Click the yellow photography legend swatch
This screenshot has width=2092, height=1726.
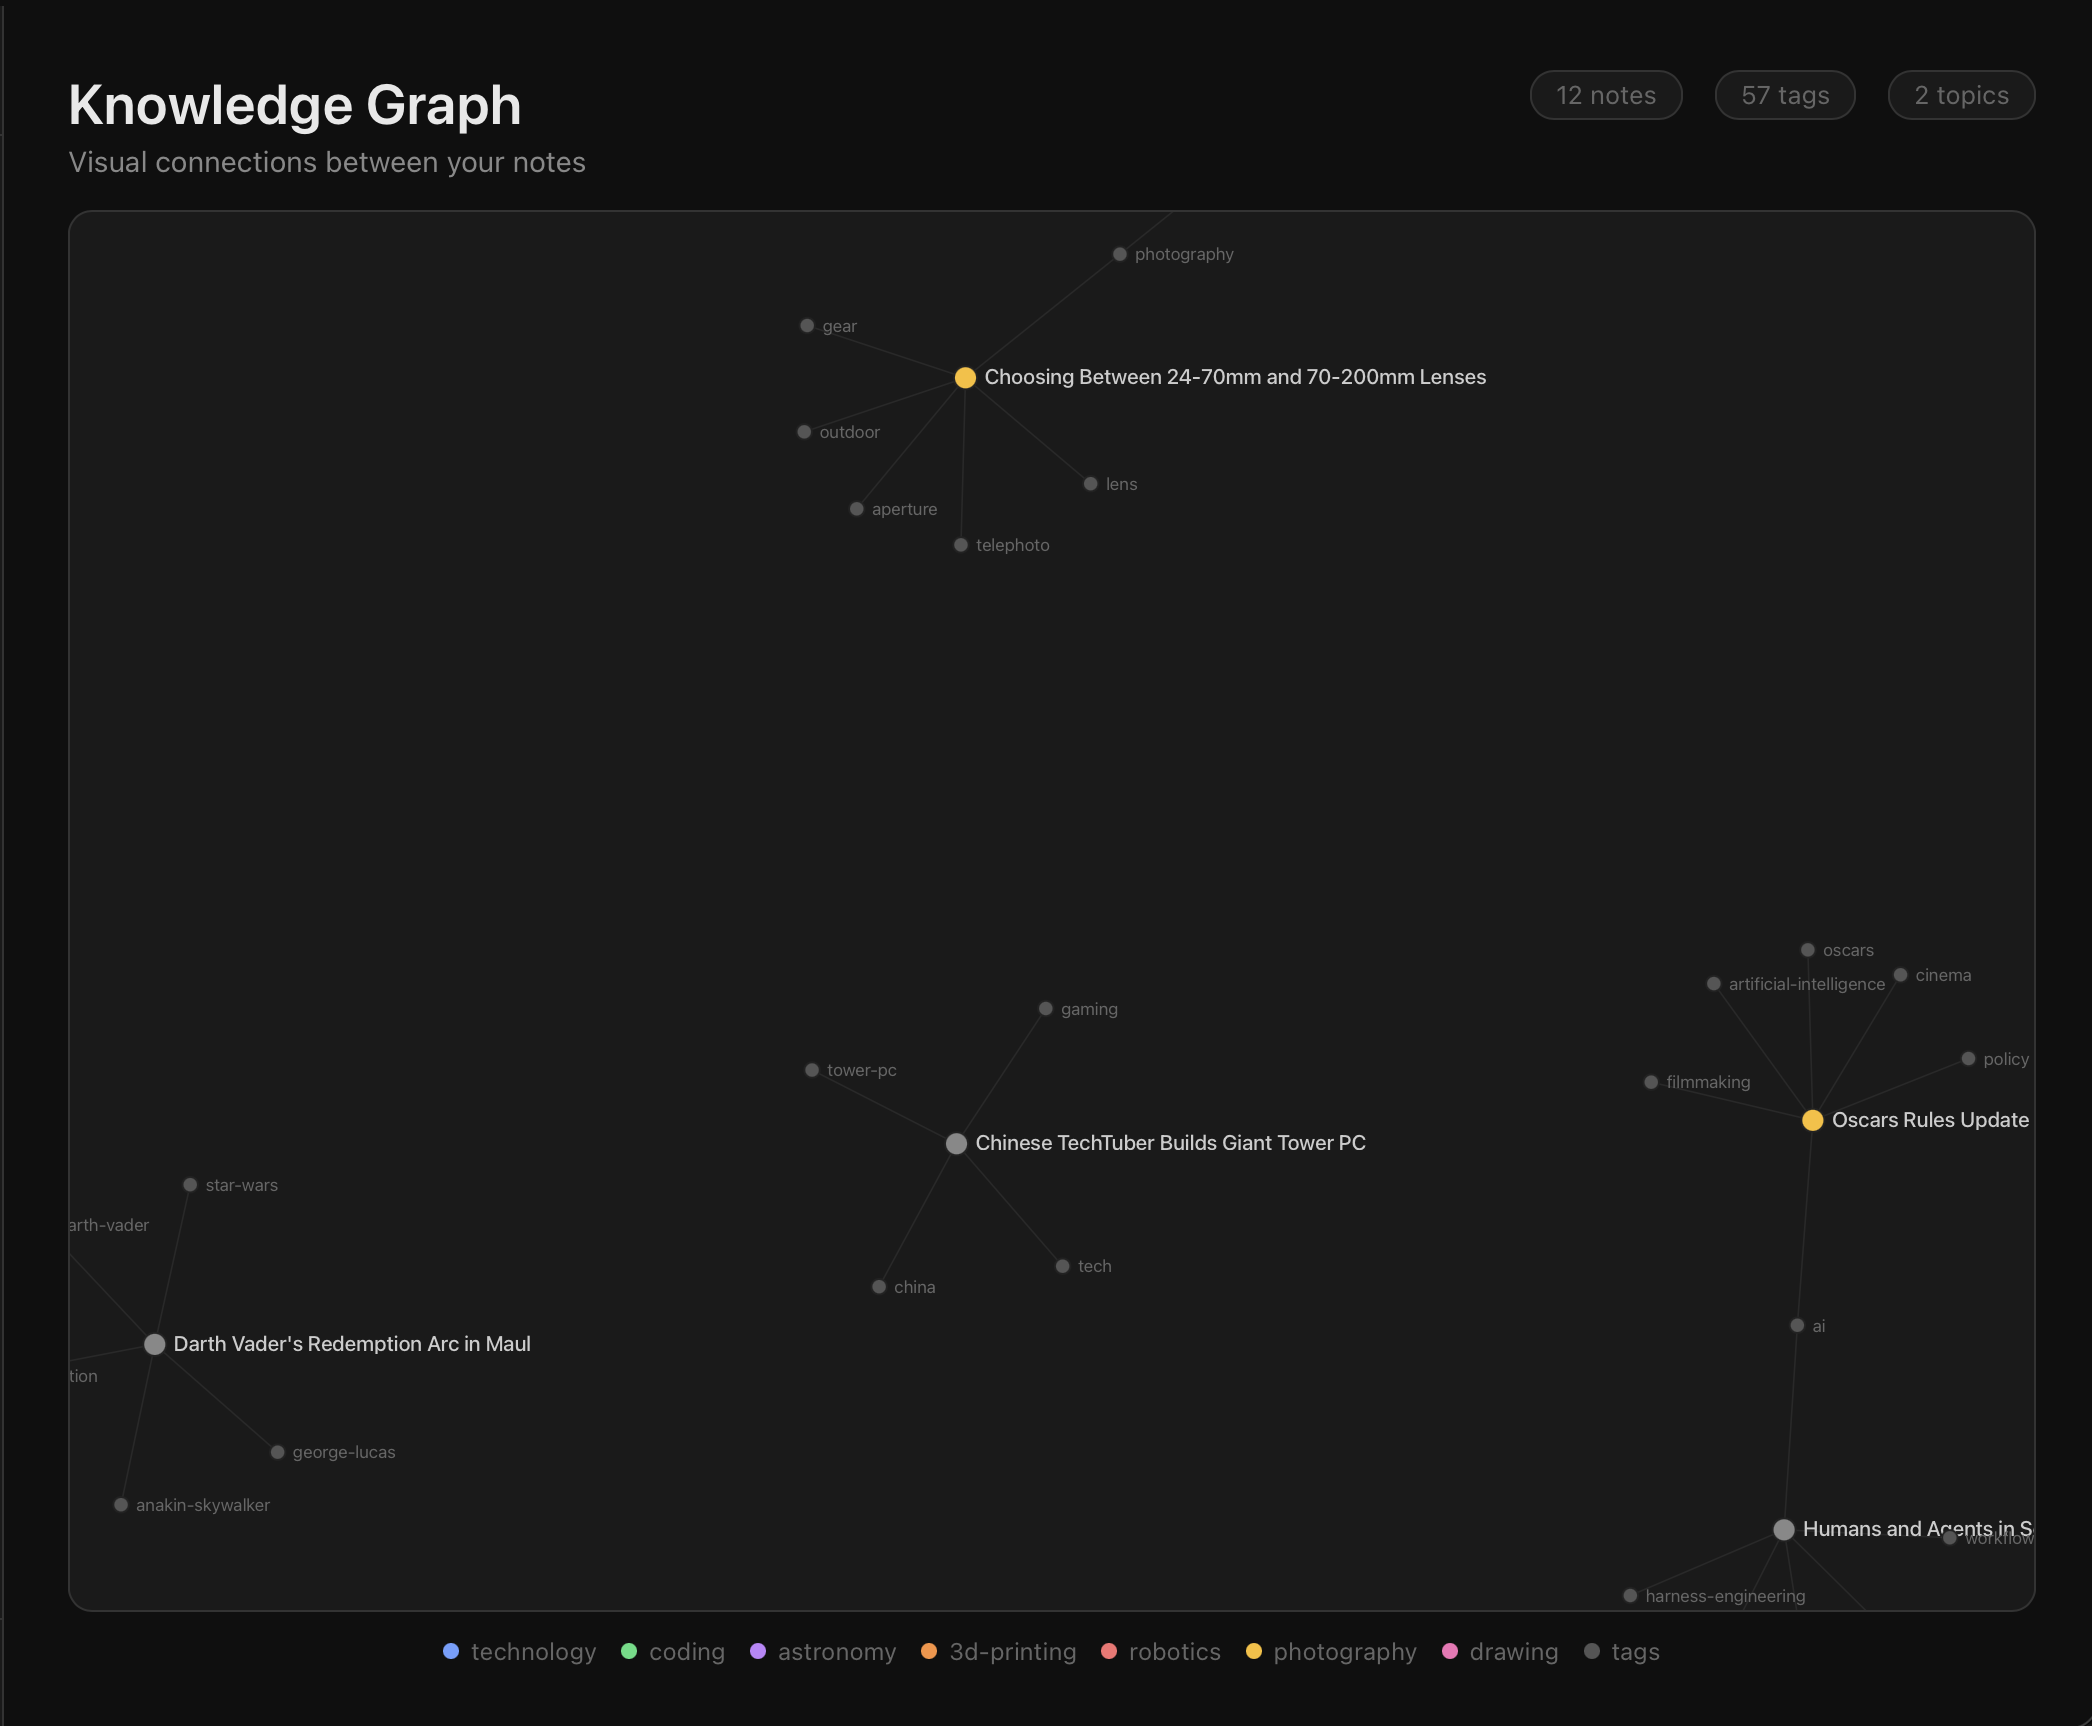click(x=1254, y=1652)
